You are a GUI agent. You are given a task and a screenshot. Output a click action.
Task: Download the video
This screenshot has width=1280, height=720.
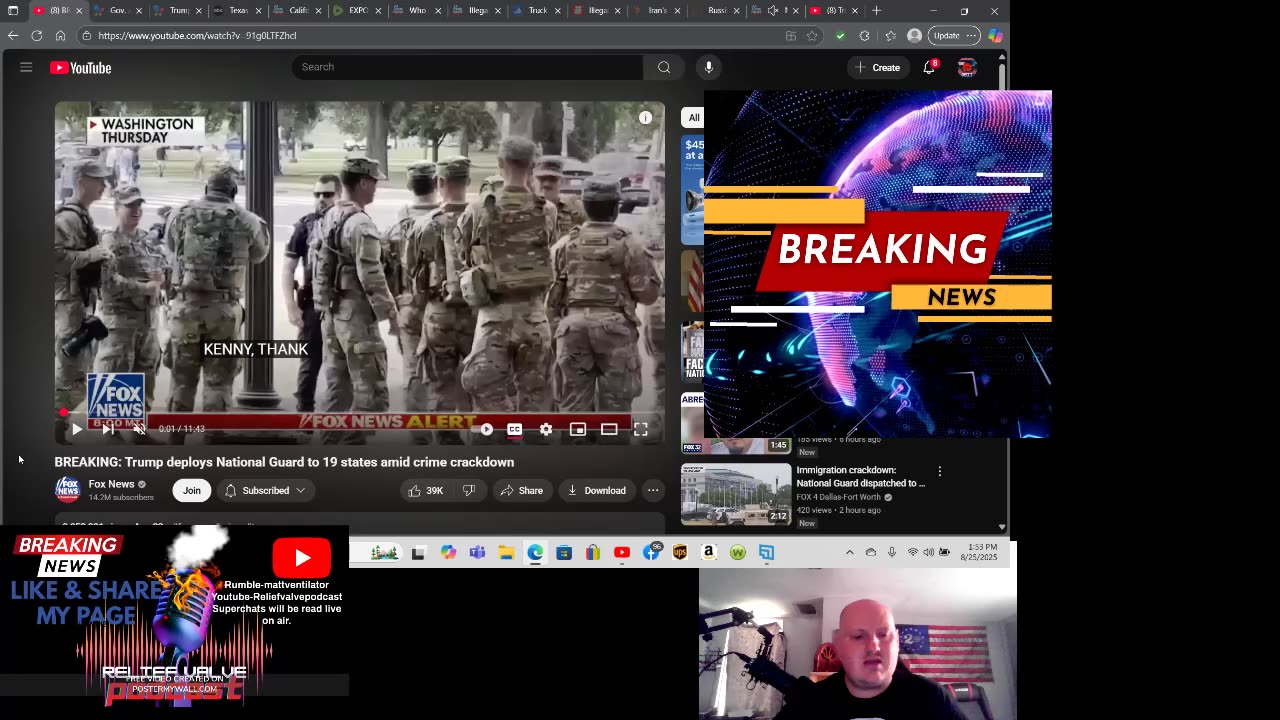click(596, 490)
